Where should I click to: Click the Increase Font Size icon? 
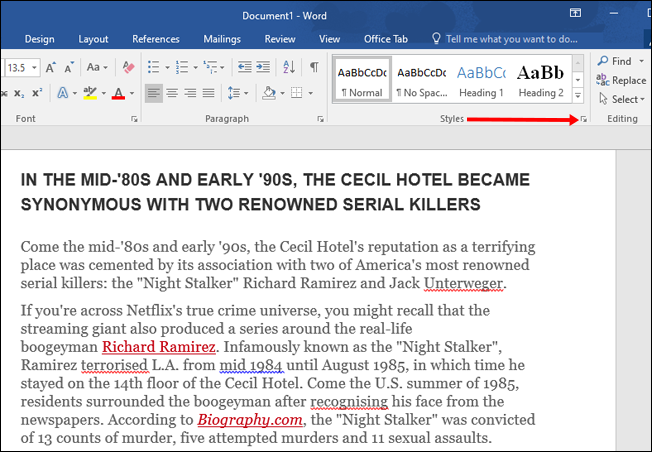[51, 67]
